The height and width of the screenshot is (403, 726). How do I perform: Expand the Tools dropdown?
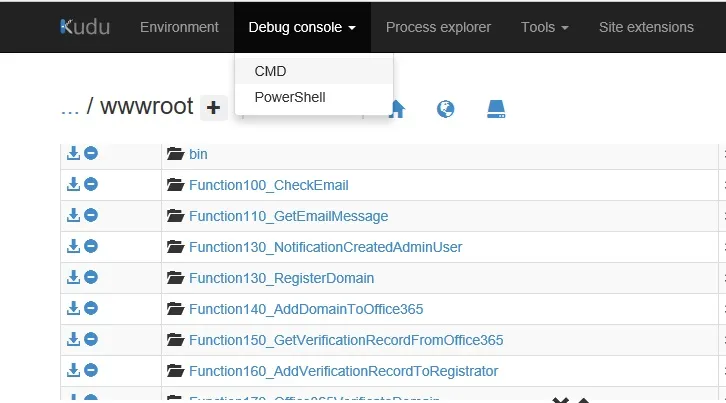coord(544,27)
